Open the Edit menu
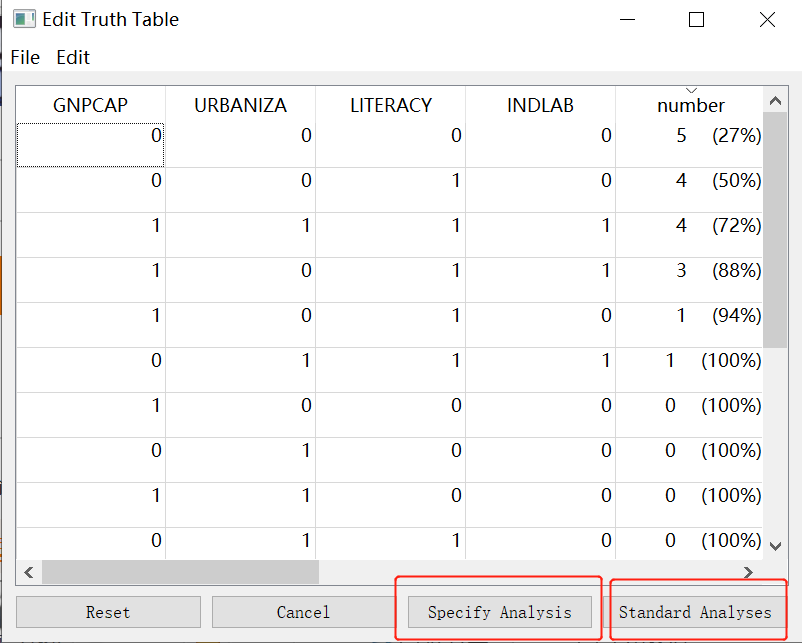 73,58
